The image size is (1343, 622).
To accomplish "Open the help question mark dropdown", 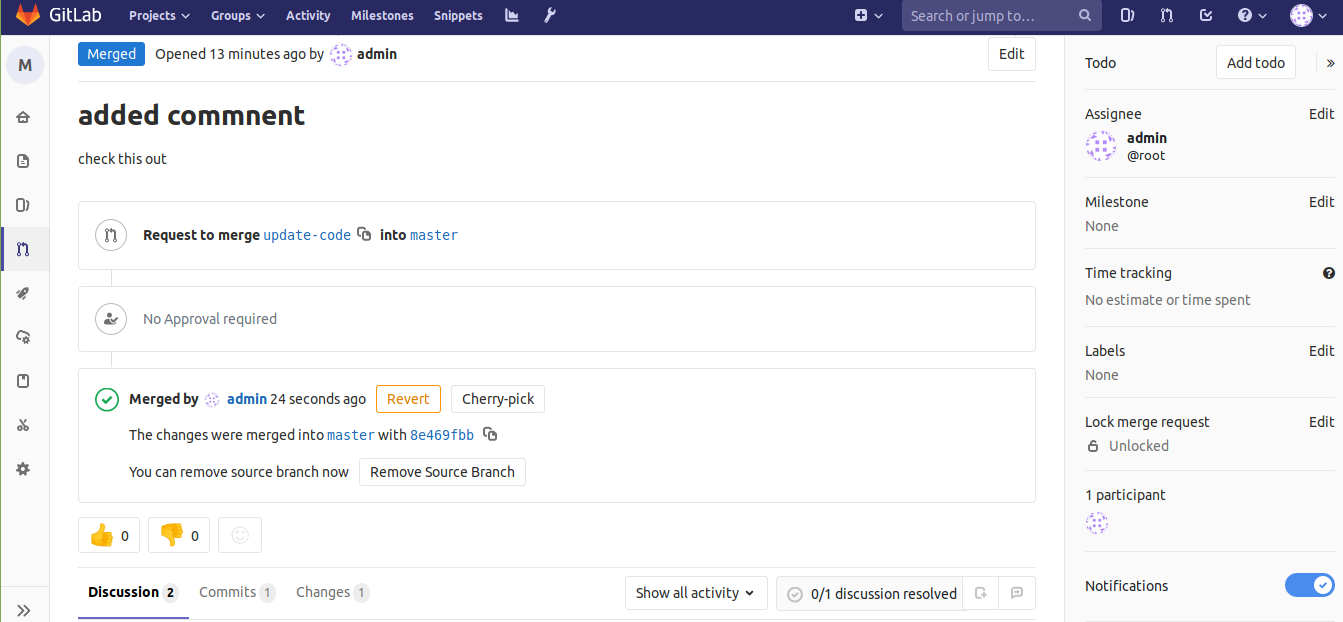I will pos(1252,16).
